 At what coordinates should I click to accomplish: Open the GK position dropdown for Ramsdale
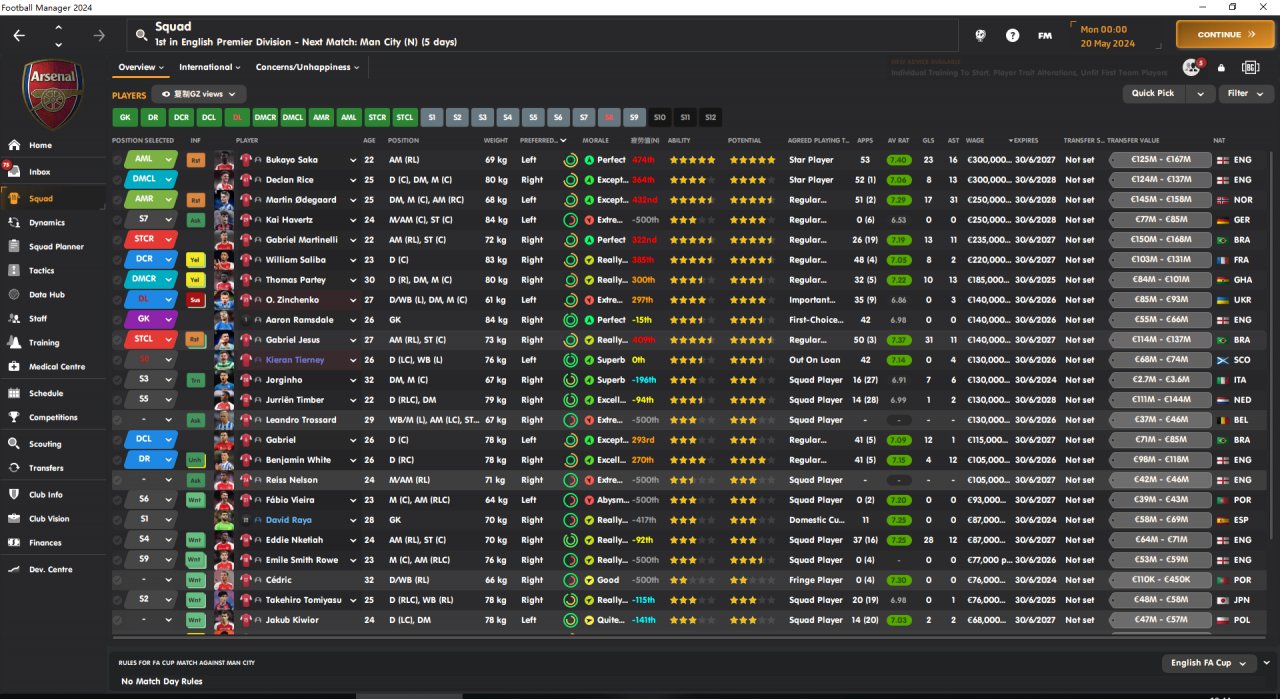point(169,320)
